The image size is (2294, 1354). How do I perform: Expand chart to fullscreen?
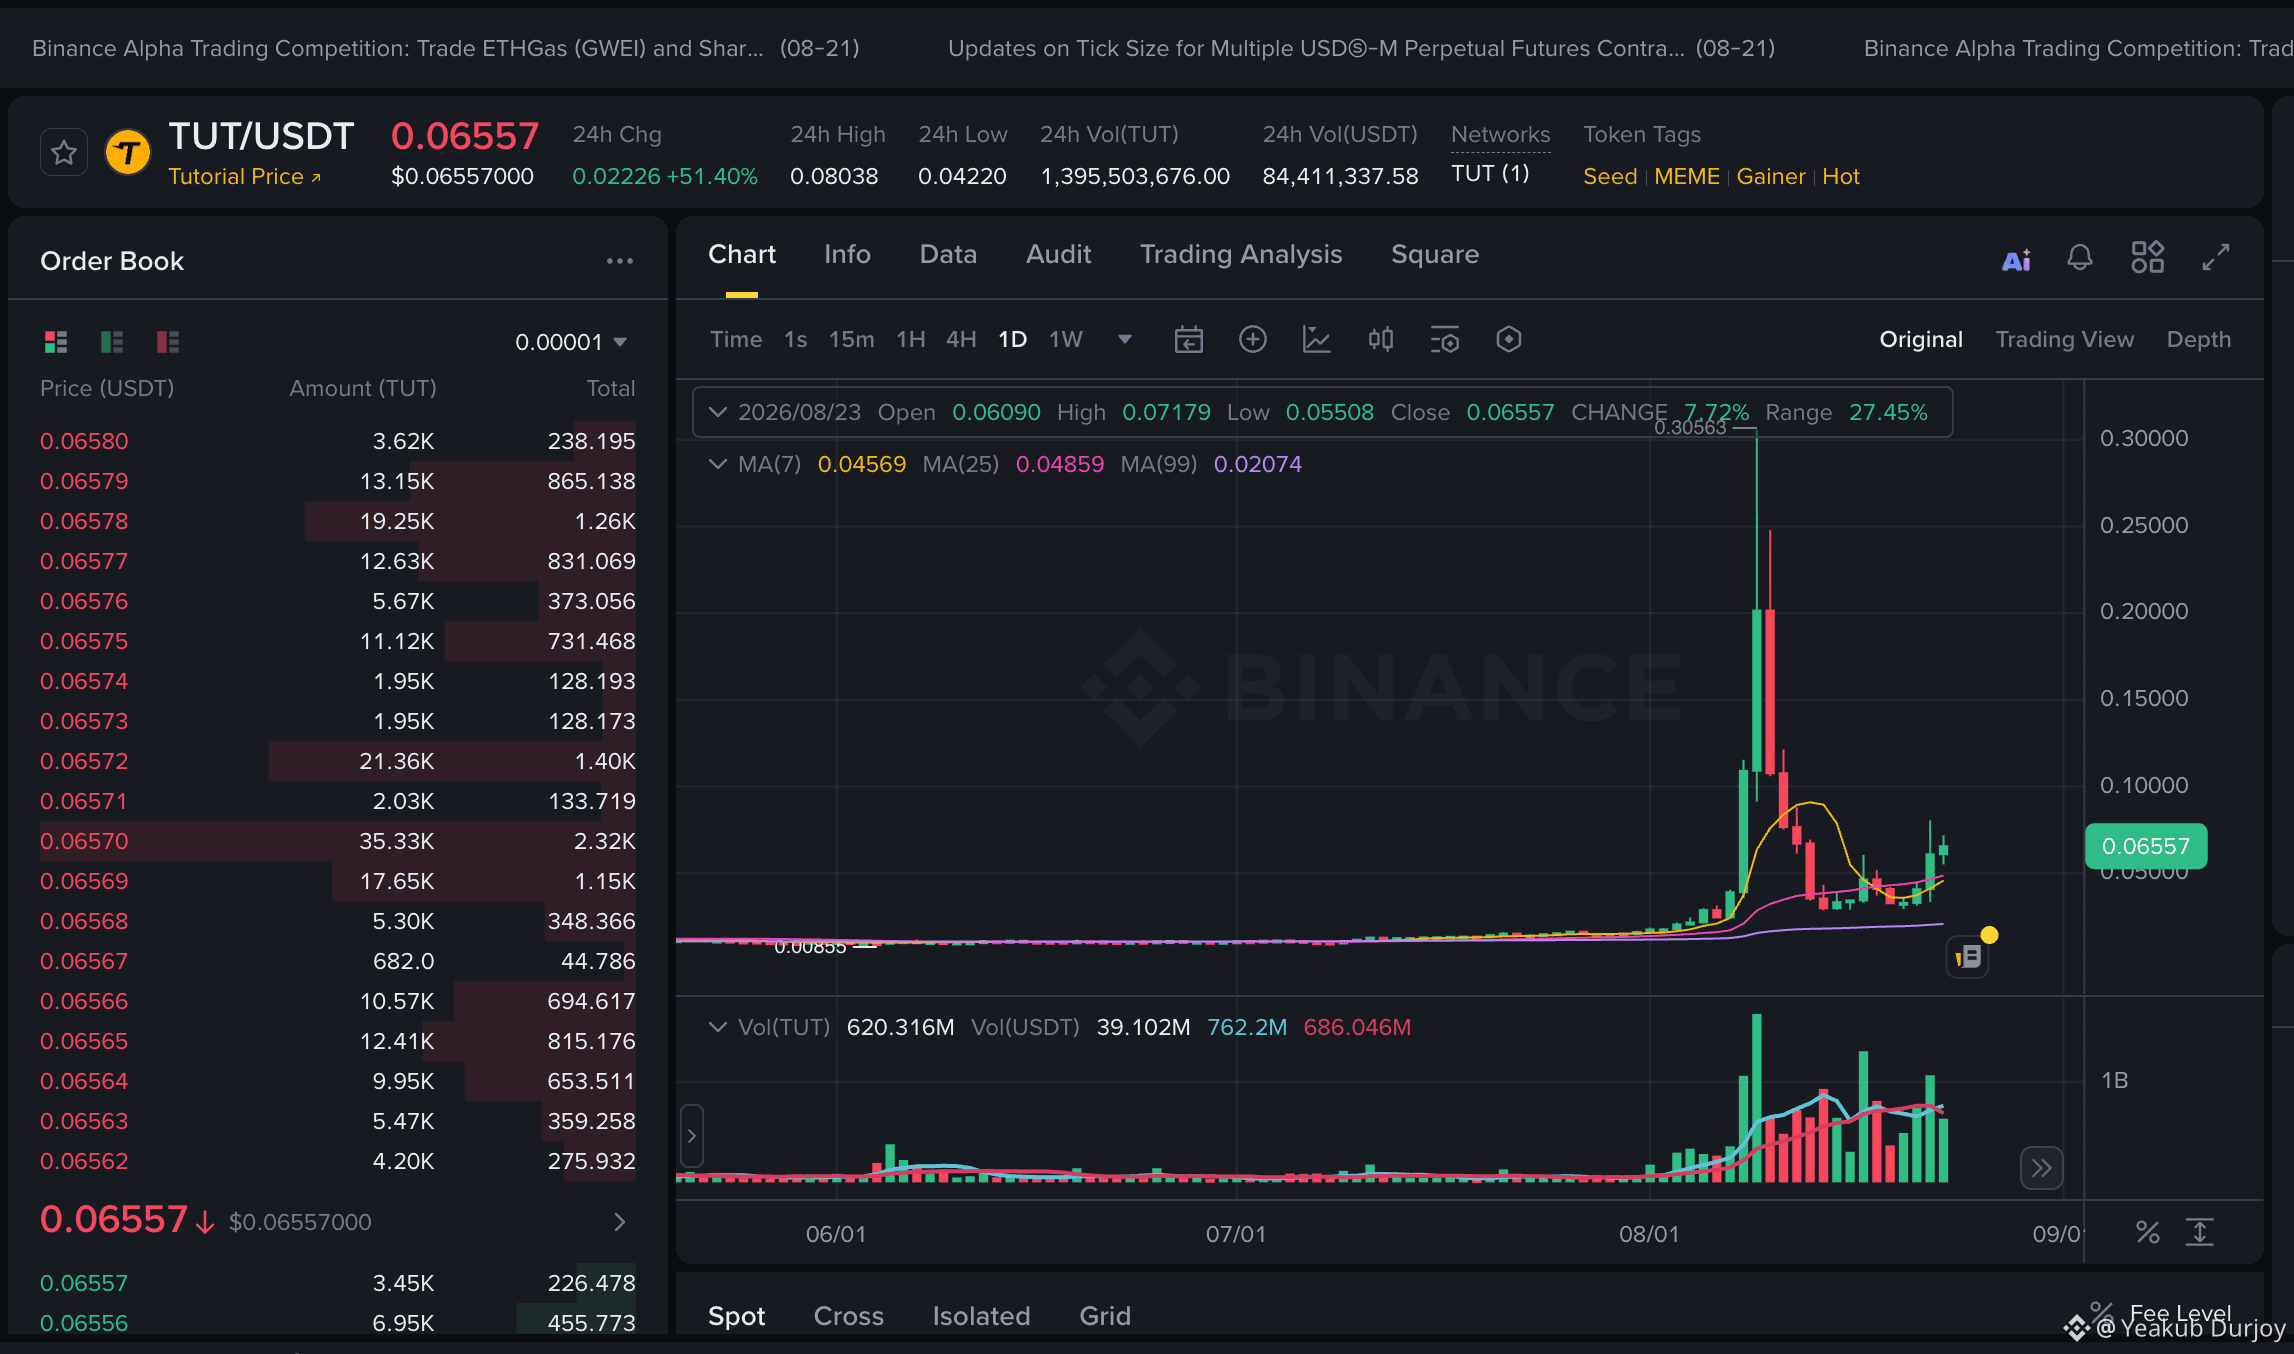[2216, 257]
